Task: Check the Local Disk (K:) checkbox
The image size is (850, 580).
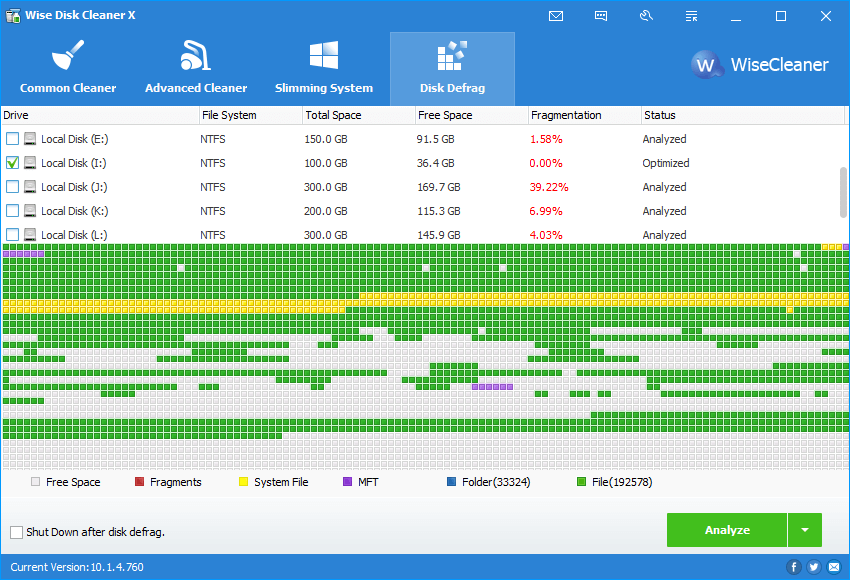Action: tap(12, 210)
